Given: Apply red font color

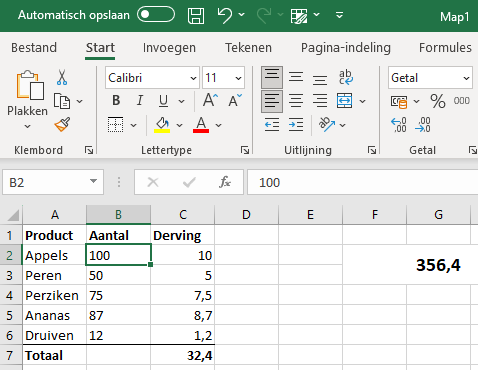Looking at the screenshot, I should [x=201, y=125].
